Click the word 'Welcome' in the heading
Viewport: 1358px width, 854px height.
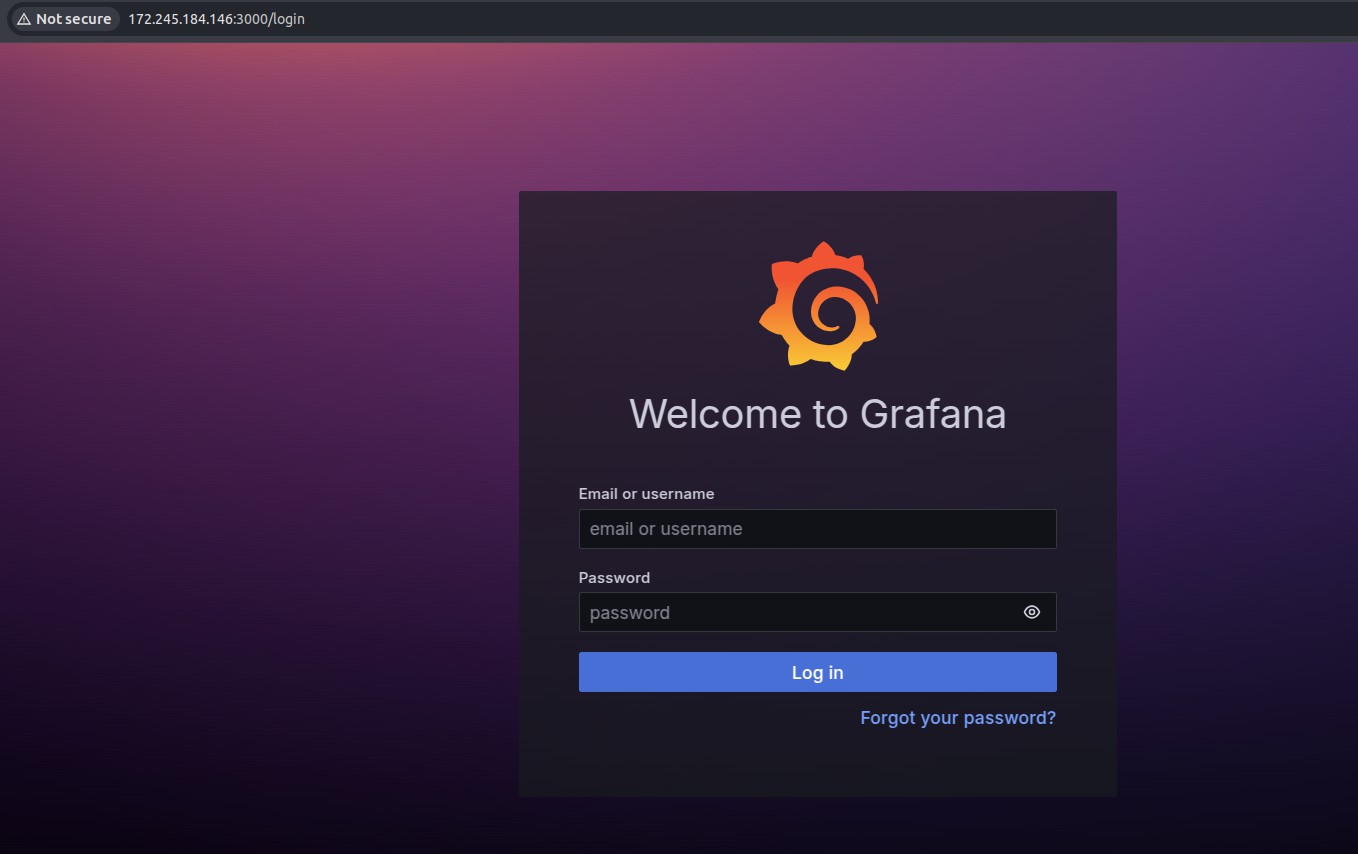click(702, 414)
